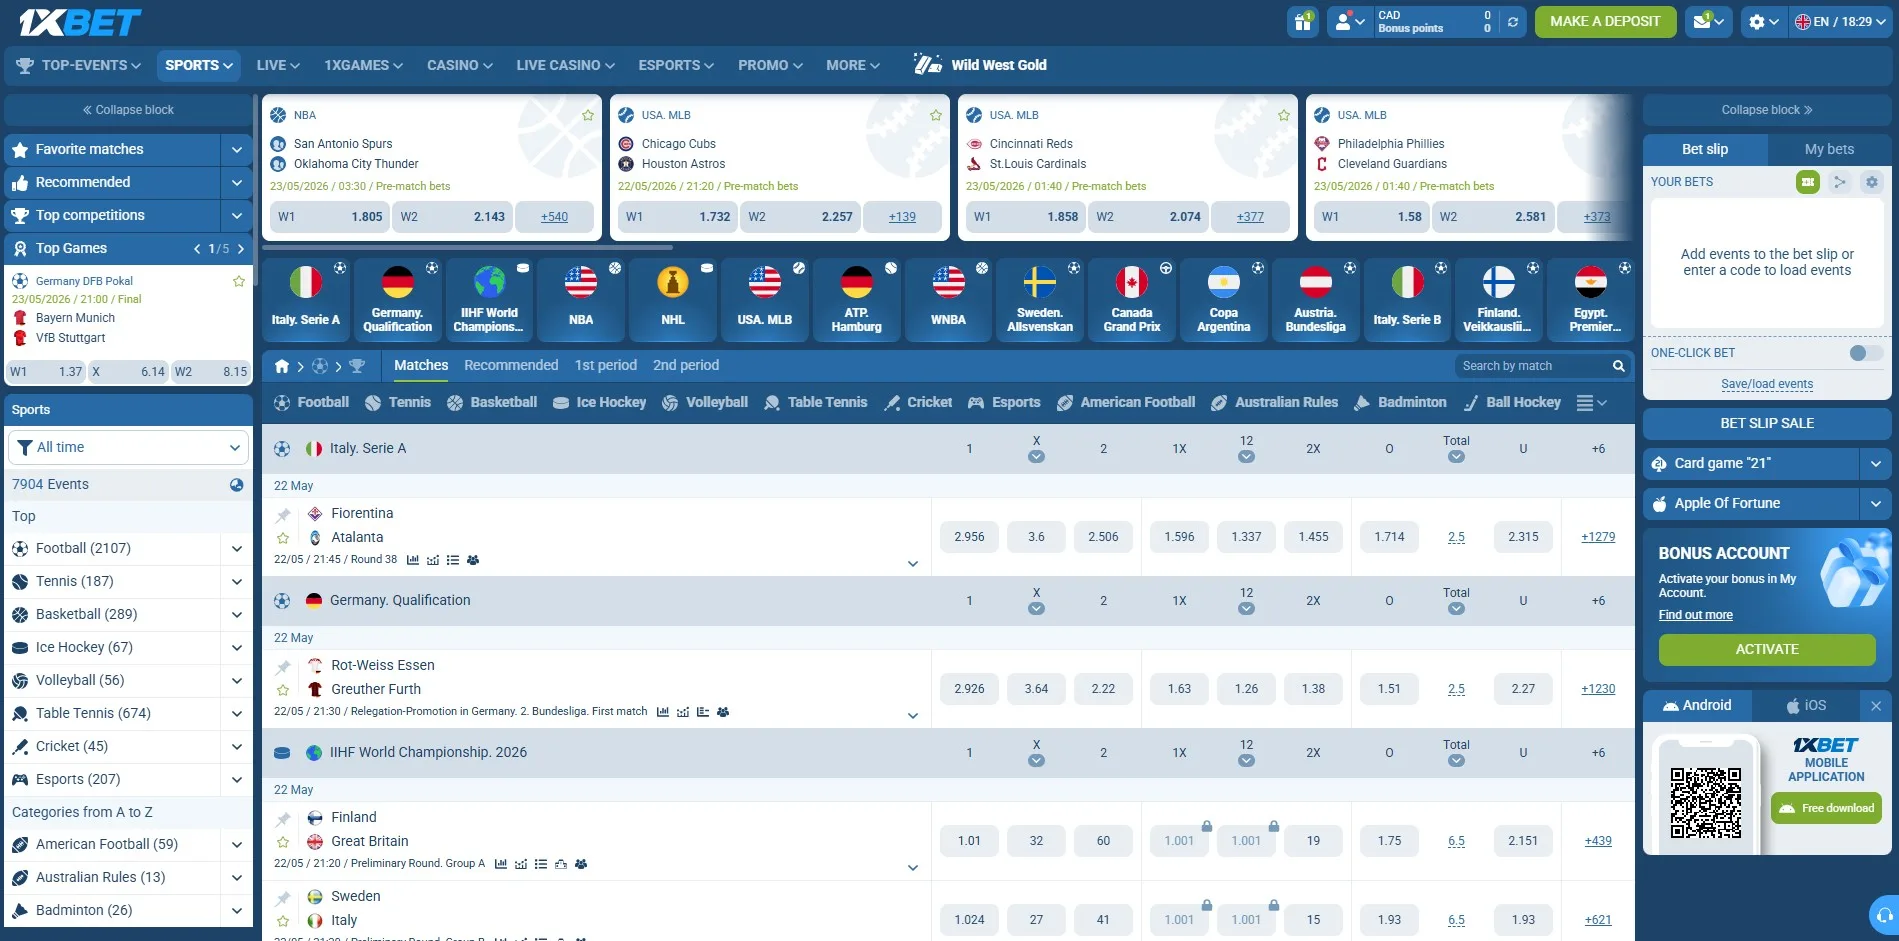This screenshot has width=1899, height=941.
Task: Filter by Football sport icon
Action: [x=311, y=402]
